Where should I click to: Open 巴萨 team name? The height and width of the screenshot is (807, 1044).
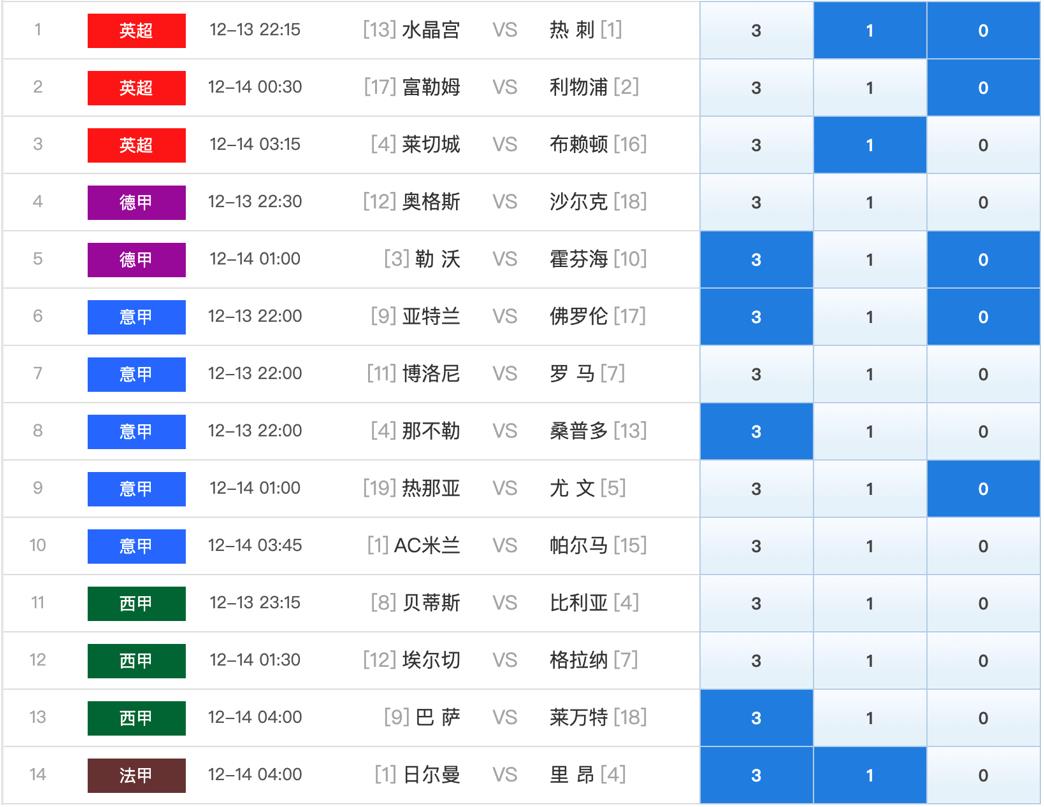point(437,717)
